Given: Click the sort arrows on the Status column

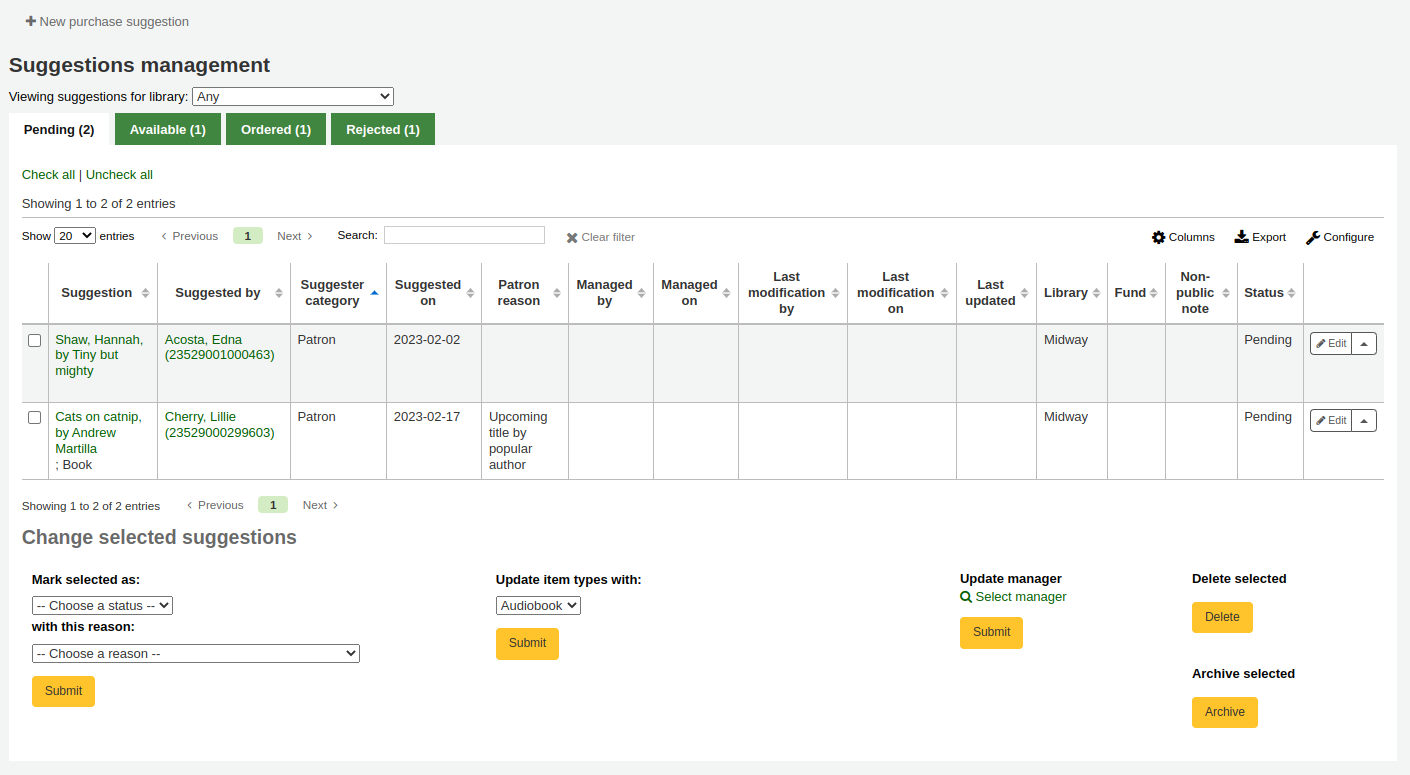Looking at the screenshot, I should tap(1292, 292).
